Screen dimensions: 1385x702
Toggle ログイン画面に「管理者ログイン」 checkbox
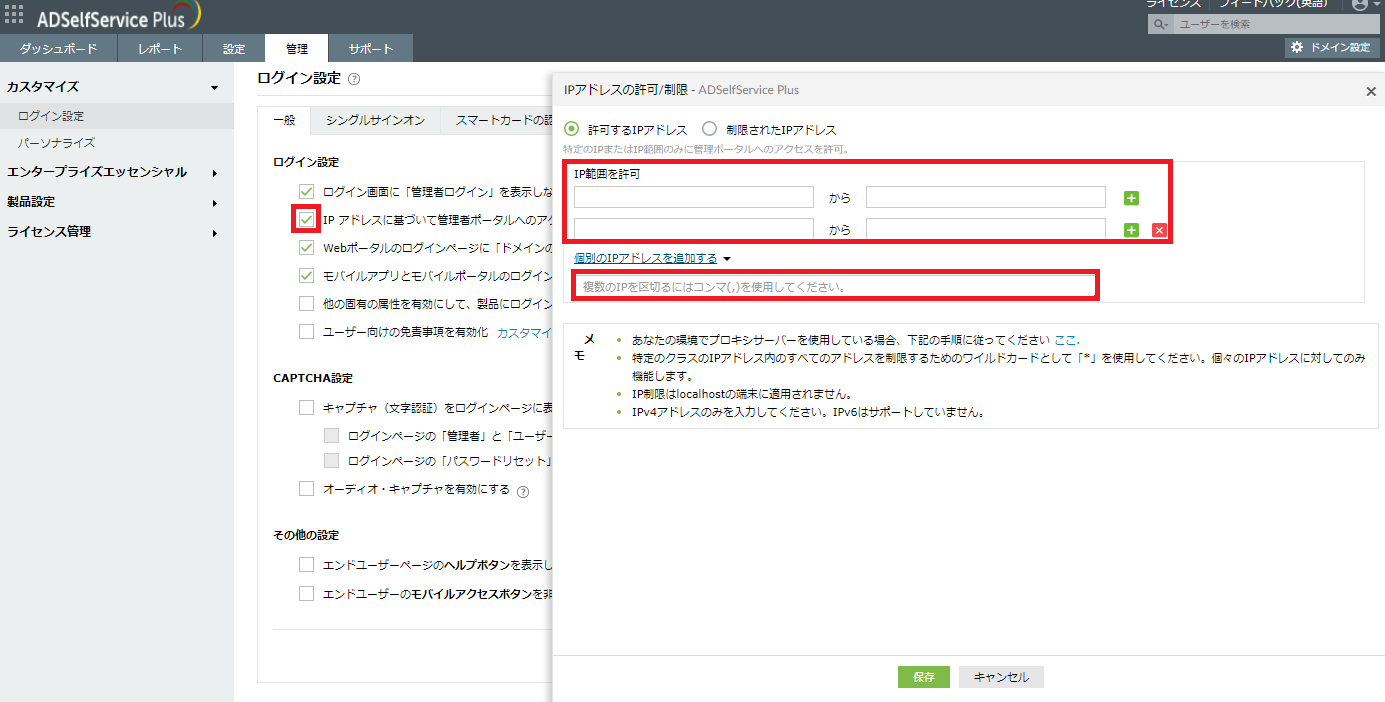(x=307, y=191)
